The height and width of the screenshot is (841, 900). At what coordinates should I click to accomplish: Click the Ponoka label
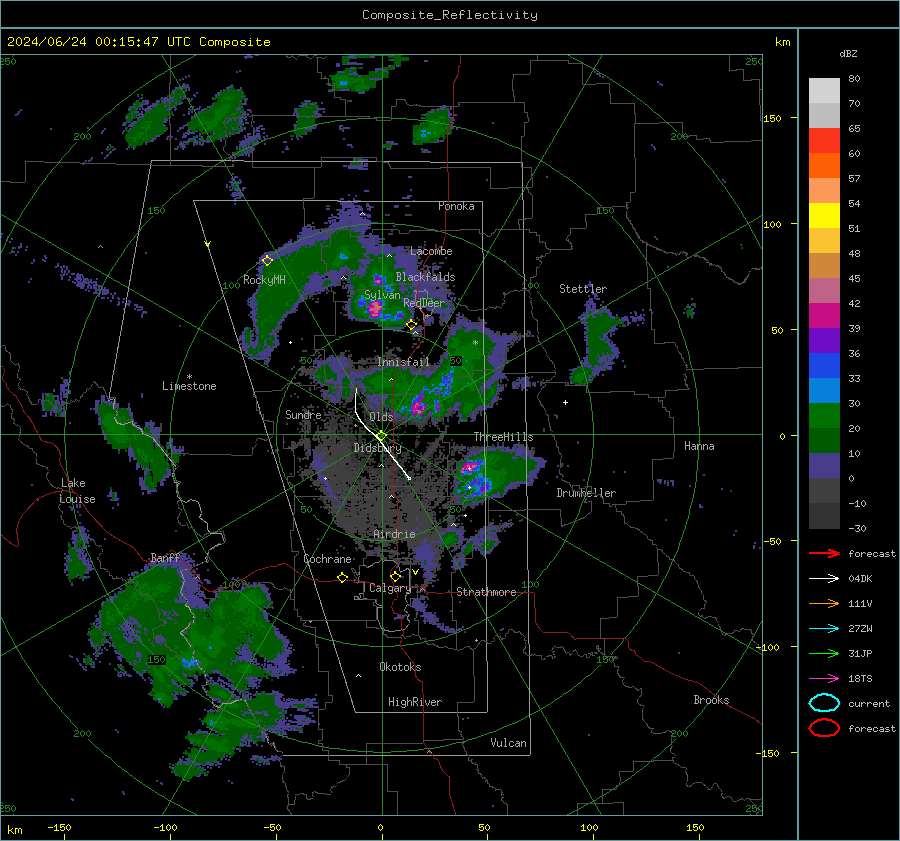point(456,206)
